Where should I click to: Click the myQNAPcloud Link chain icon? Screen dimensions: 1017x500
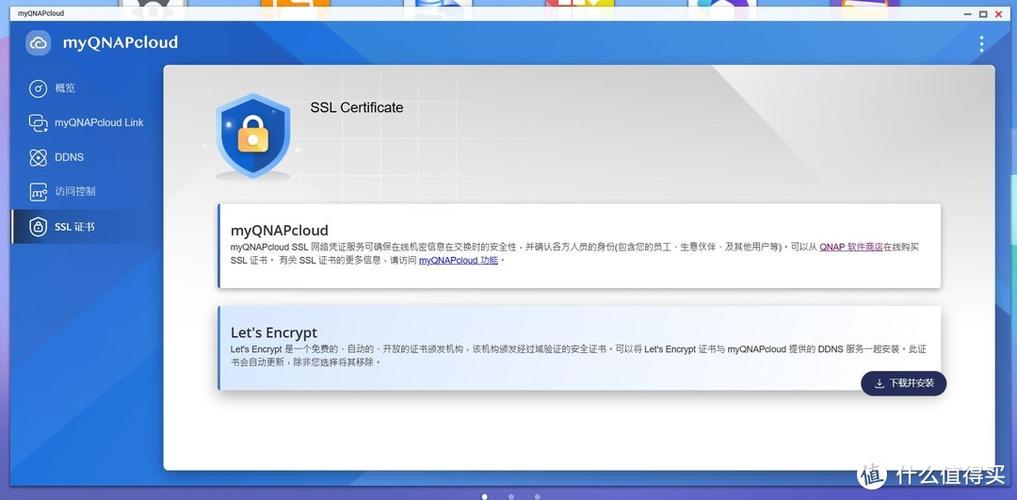[38, 123]
